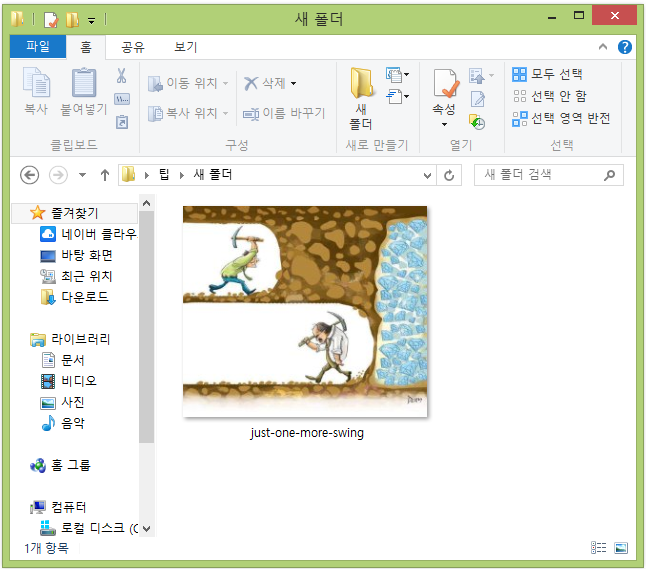Open the Delete (삭제) dropdown arrow
The width and height of the screenshot is (646, 569).
293,84
